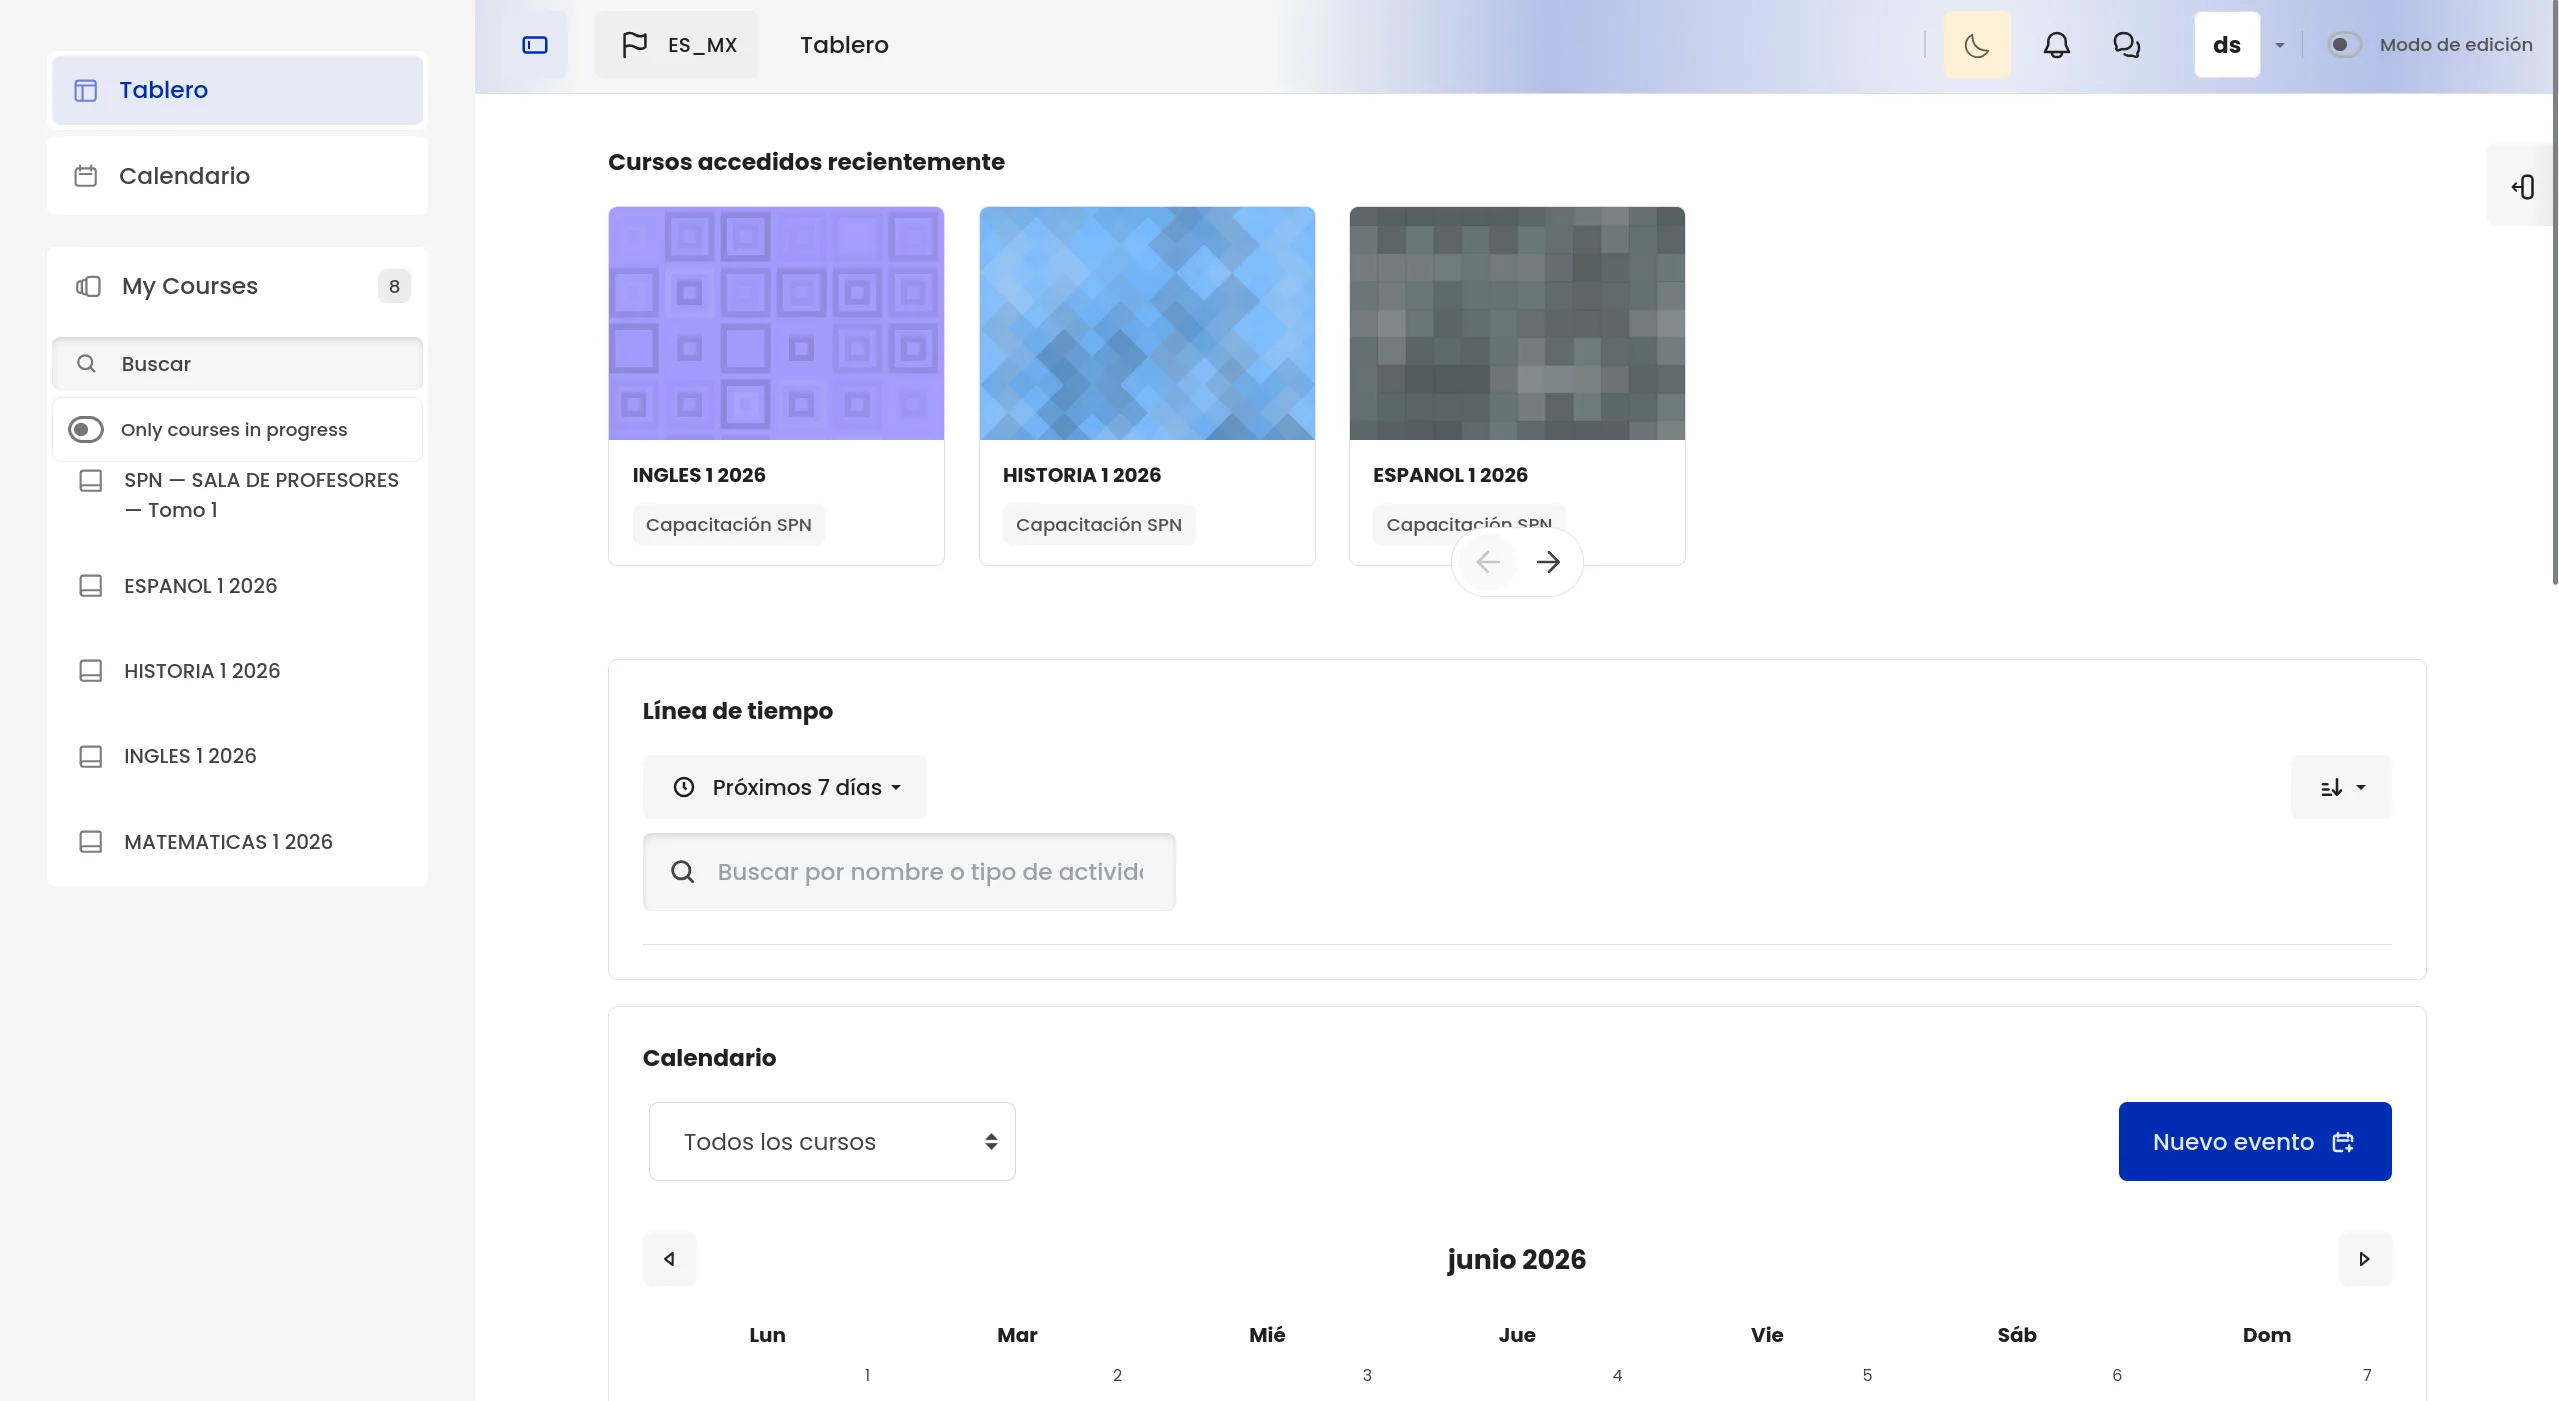Toggle Modo de edición switch
The image size is (2559, 1401).
[2343, 45]
